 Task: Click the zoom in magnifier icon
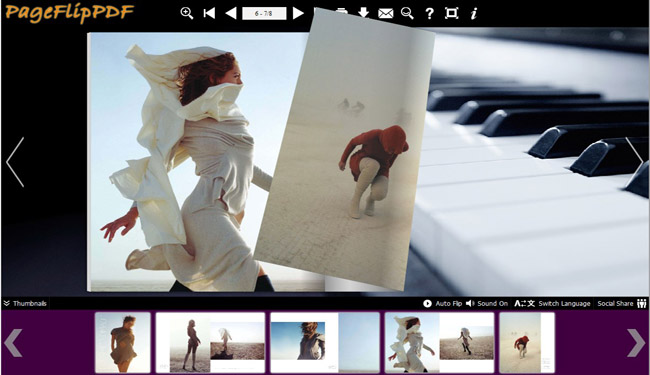(x=187, y=13)
